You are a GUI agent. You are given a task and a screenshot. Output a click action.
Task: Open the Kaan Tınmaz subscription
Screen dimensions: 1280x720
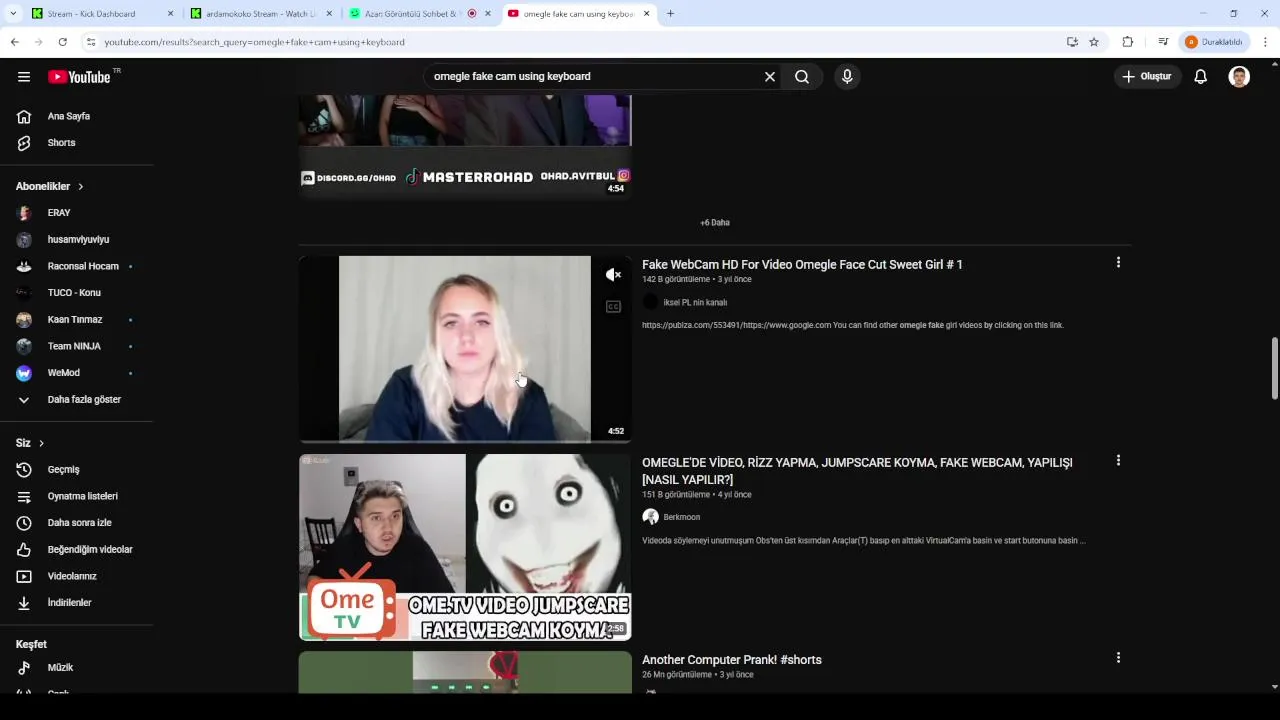77,320
